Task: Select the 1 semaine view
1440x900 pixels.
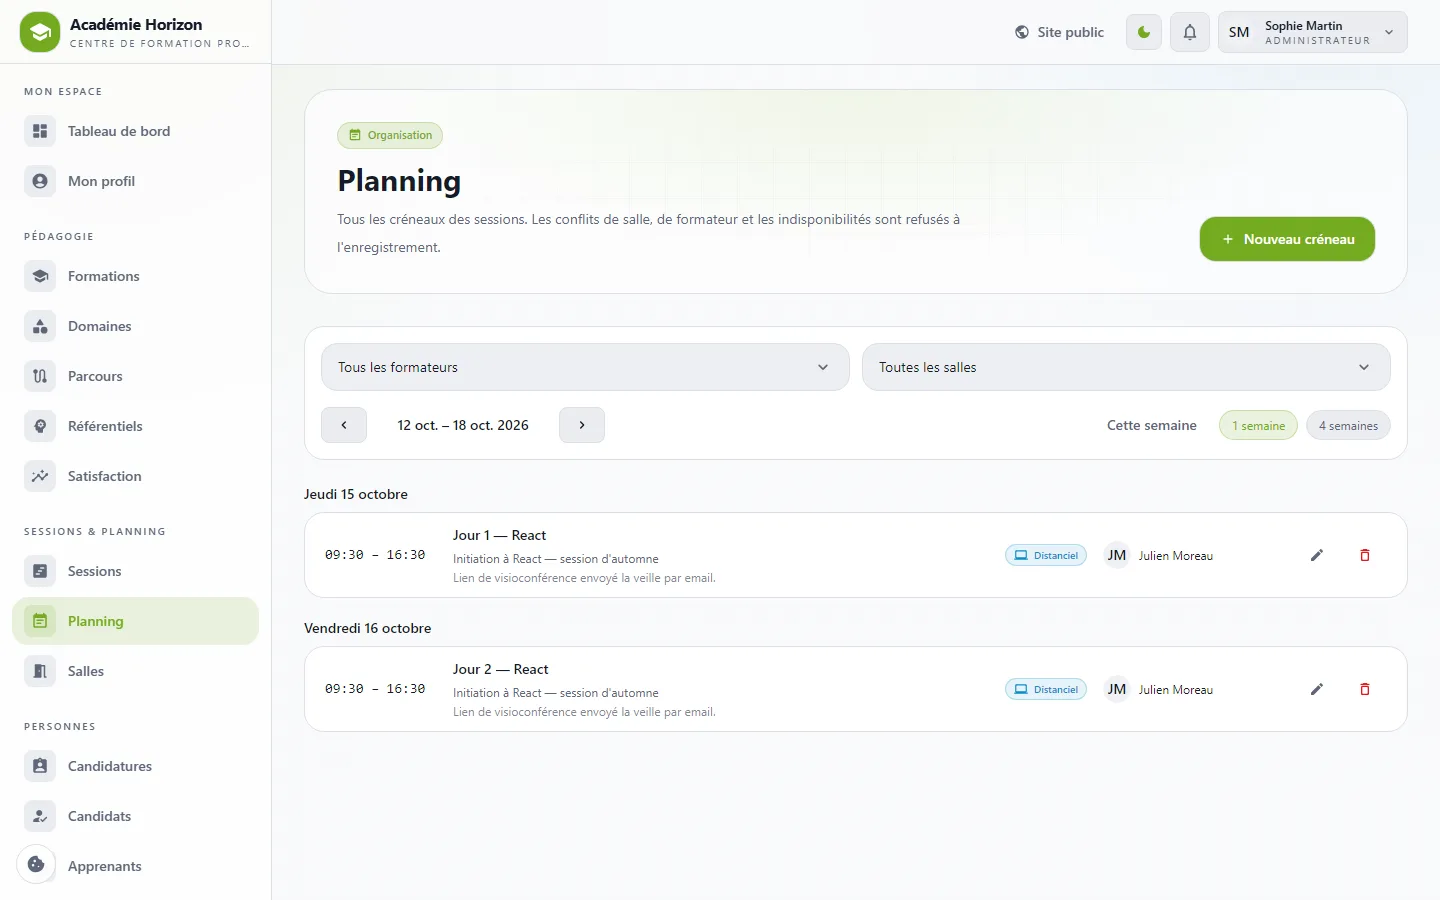Action: (1258, 425)
